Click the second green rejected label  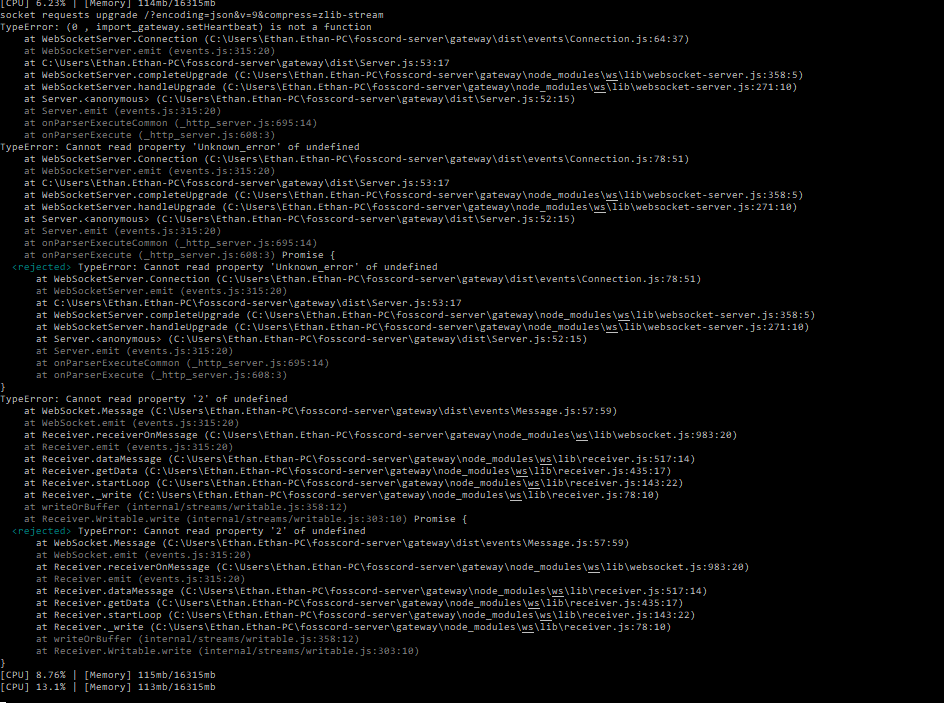[x=41, y=531]
